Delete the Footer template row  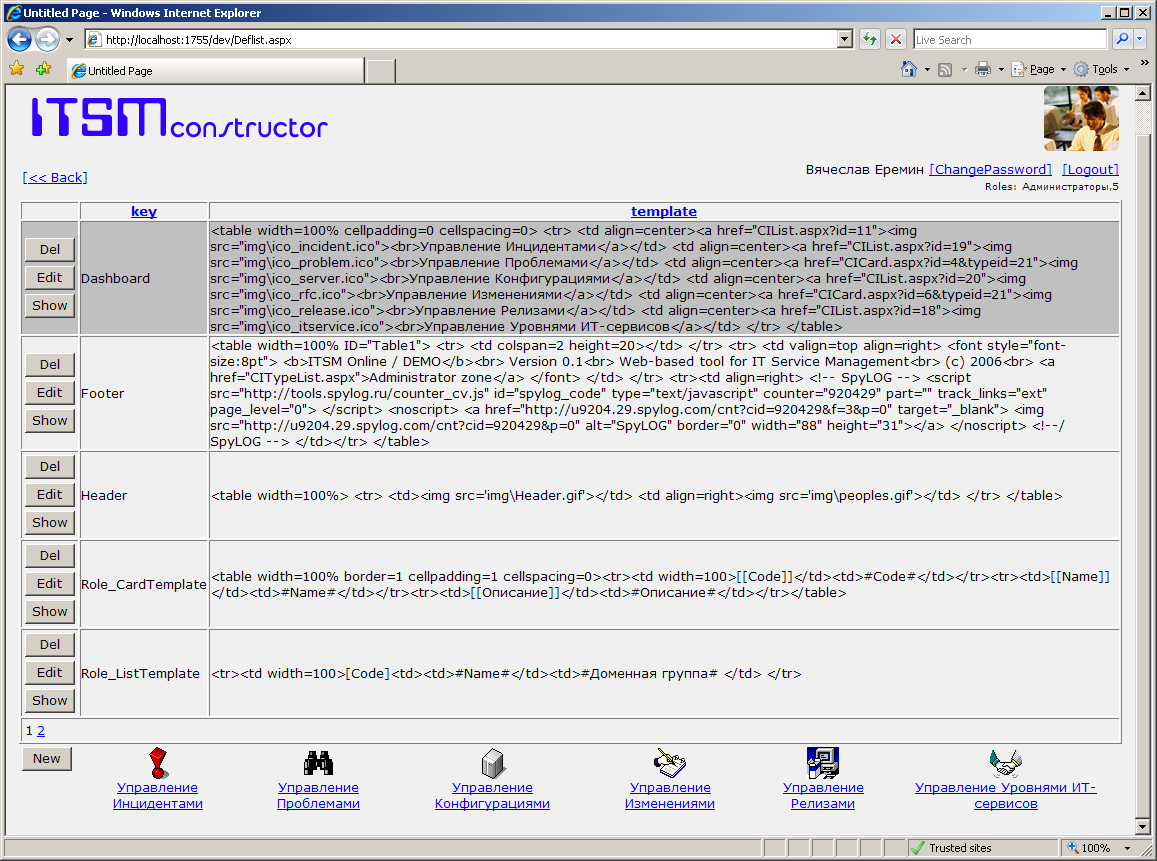49,364
